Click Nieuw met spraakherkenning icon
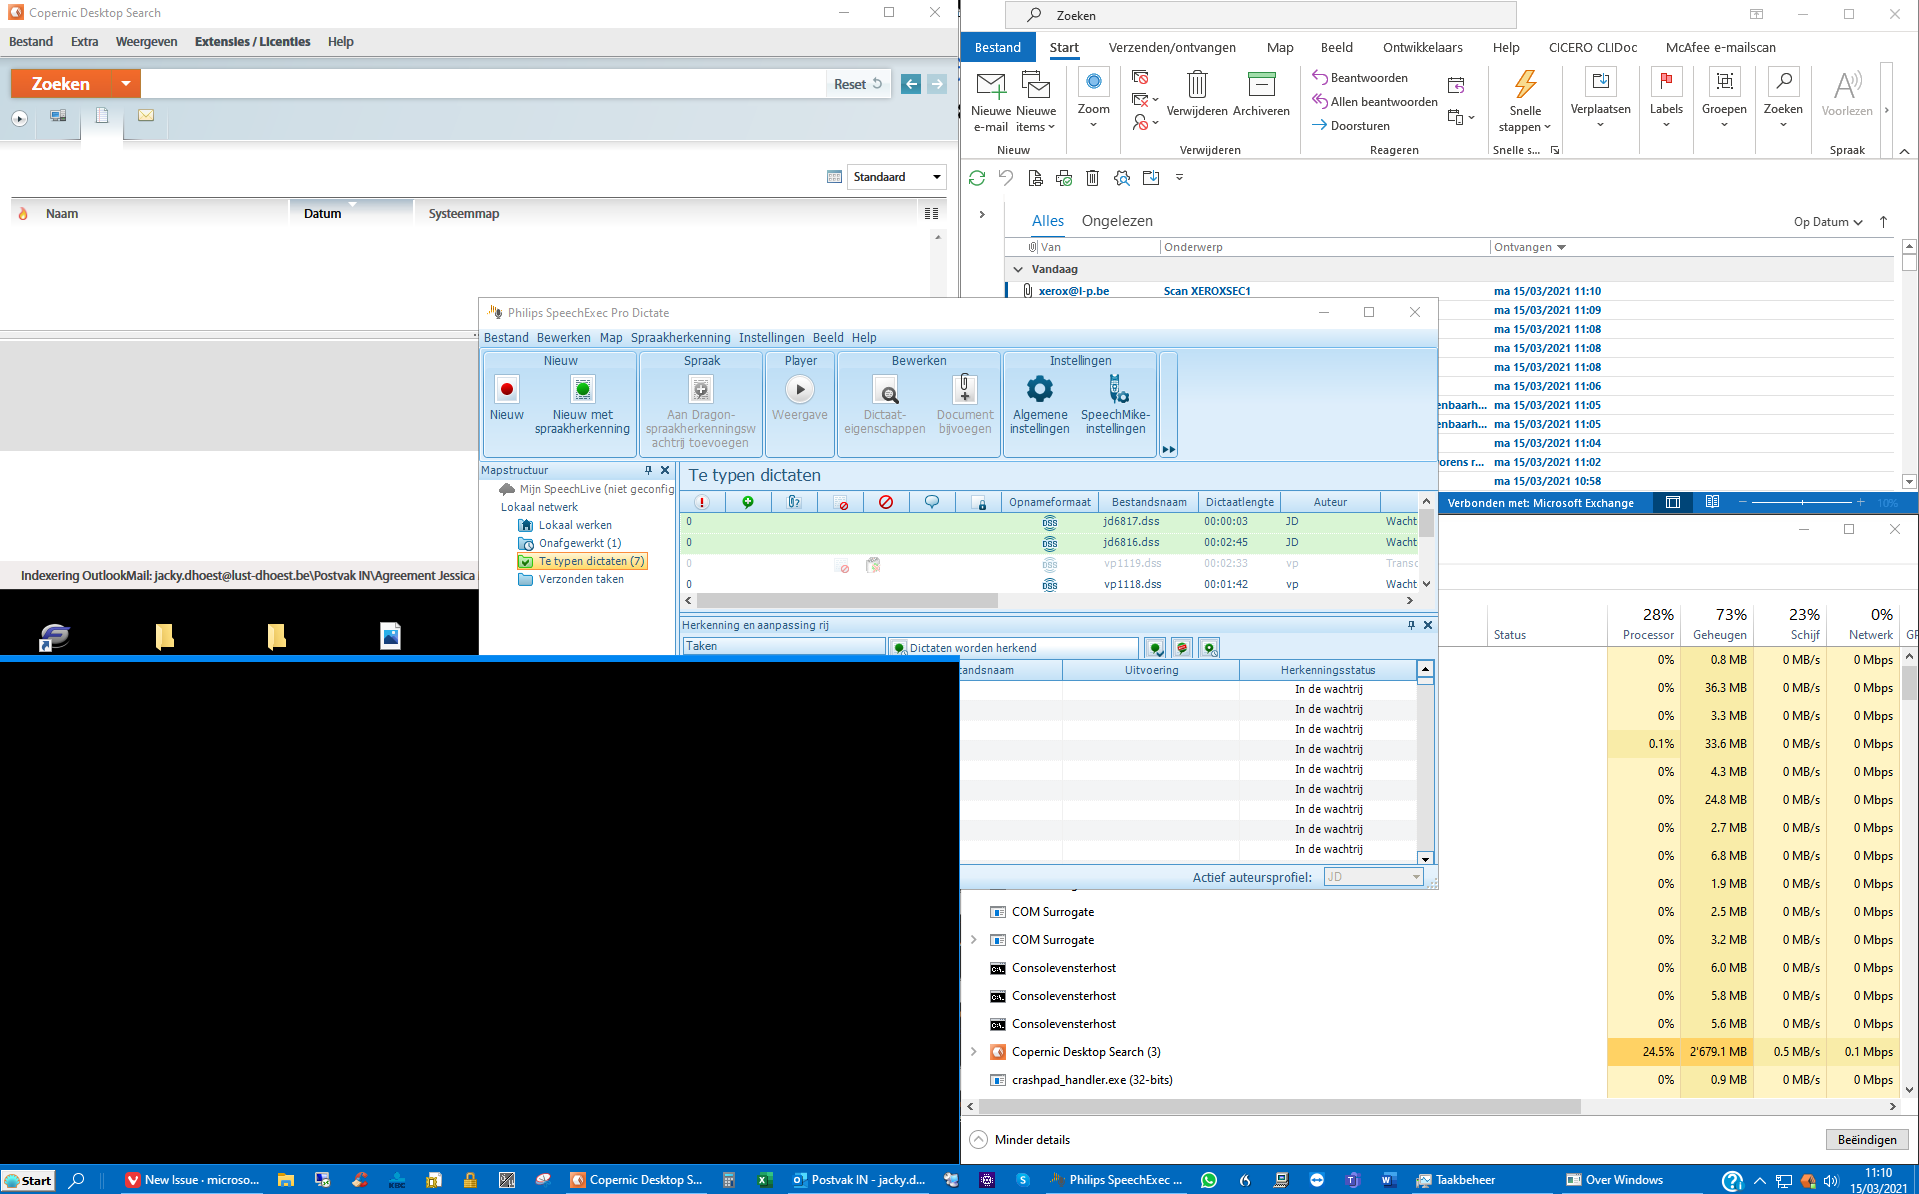1919x1194 pixels. 582,390
